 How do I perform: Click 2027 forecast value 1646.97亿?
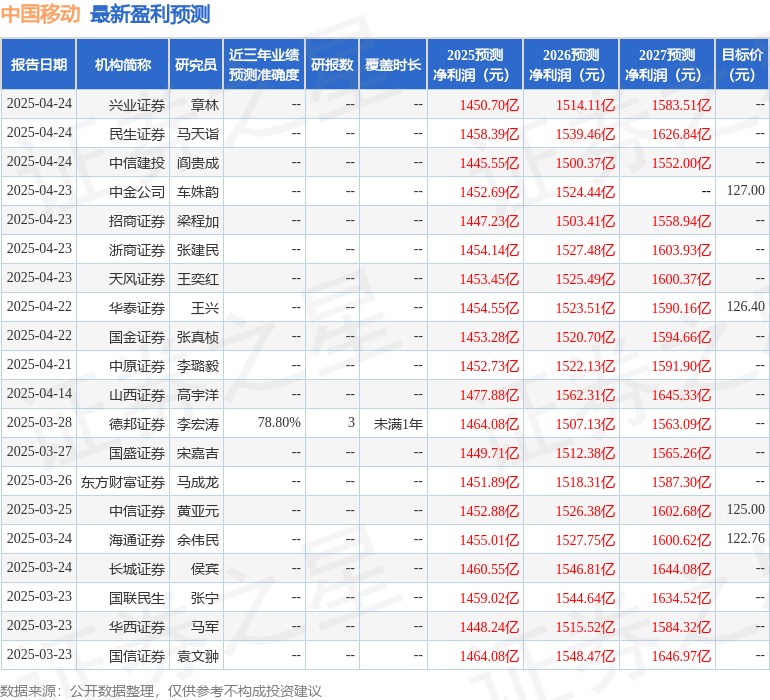tap(681, 656)
